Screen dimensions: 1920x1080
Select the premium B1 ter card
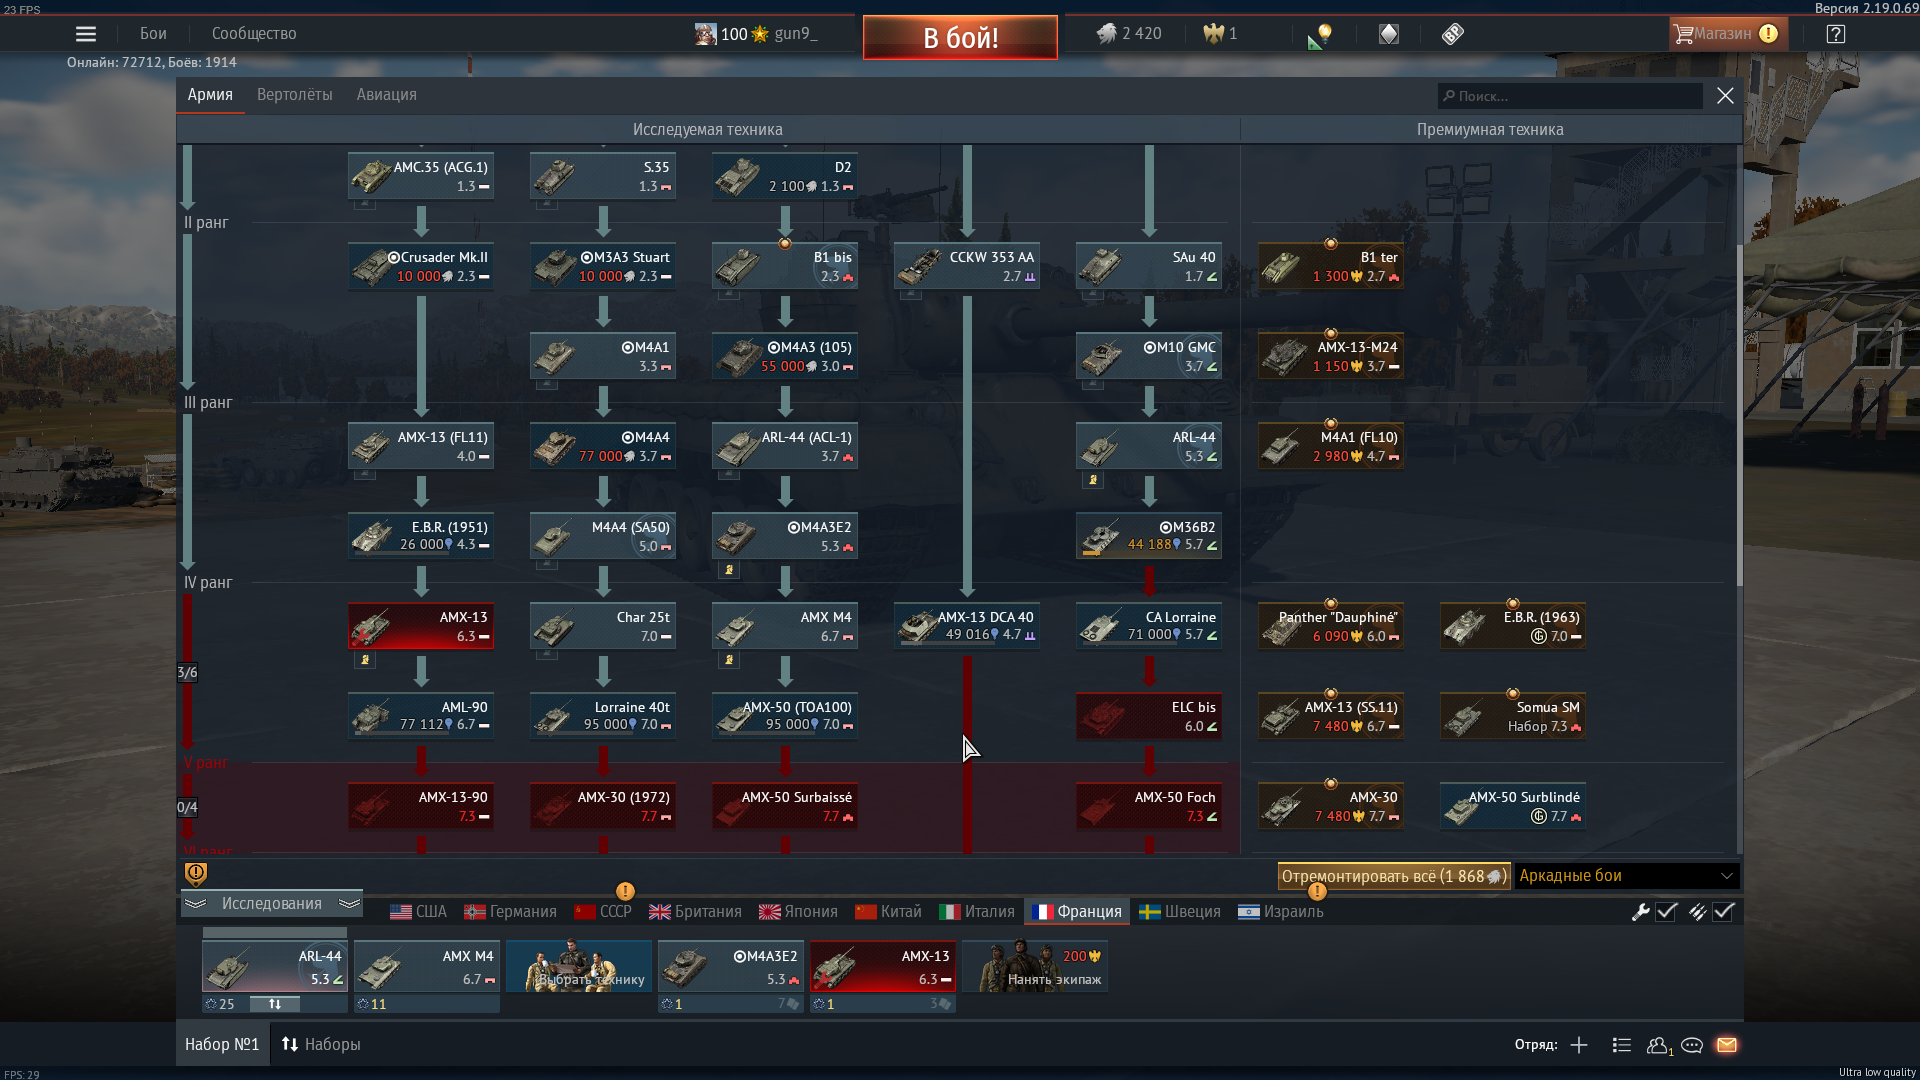[x=1331, y=266]
